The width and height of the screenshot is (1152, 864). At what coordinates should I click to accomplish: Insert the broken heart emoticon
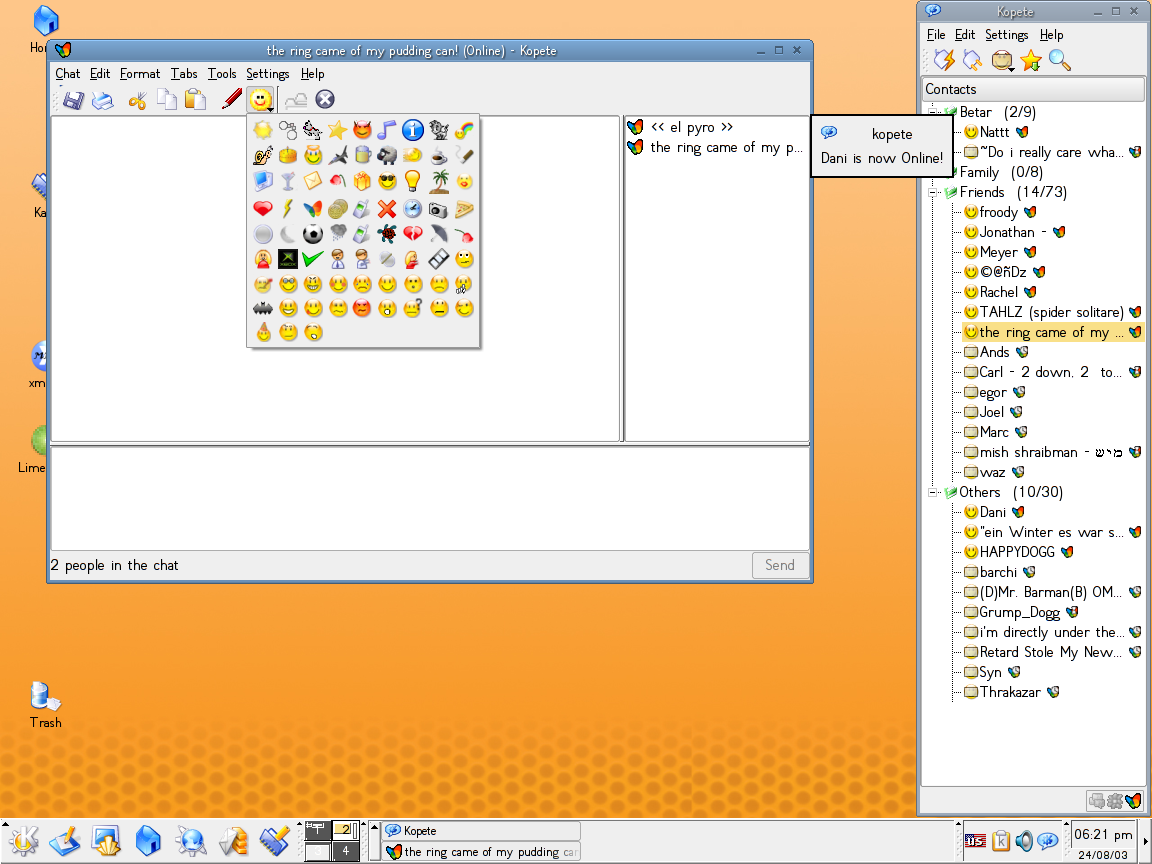(413, 234)
